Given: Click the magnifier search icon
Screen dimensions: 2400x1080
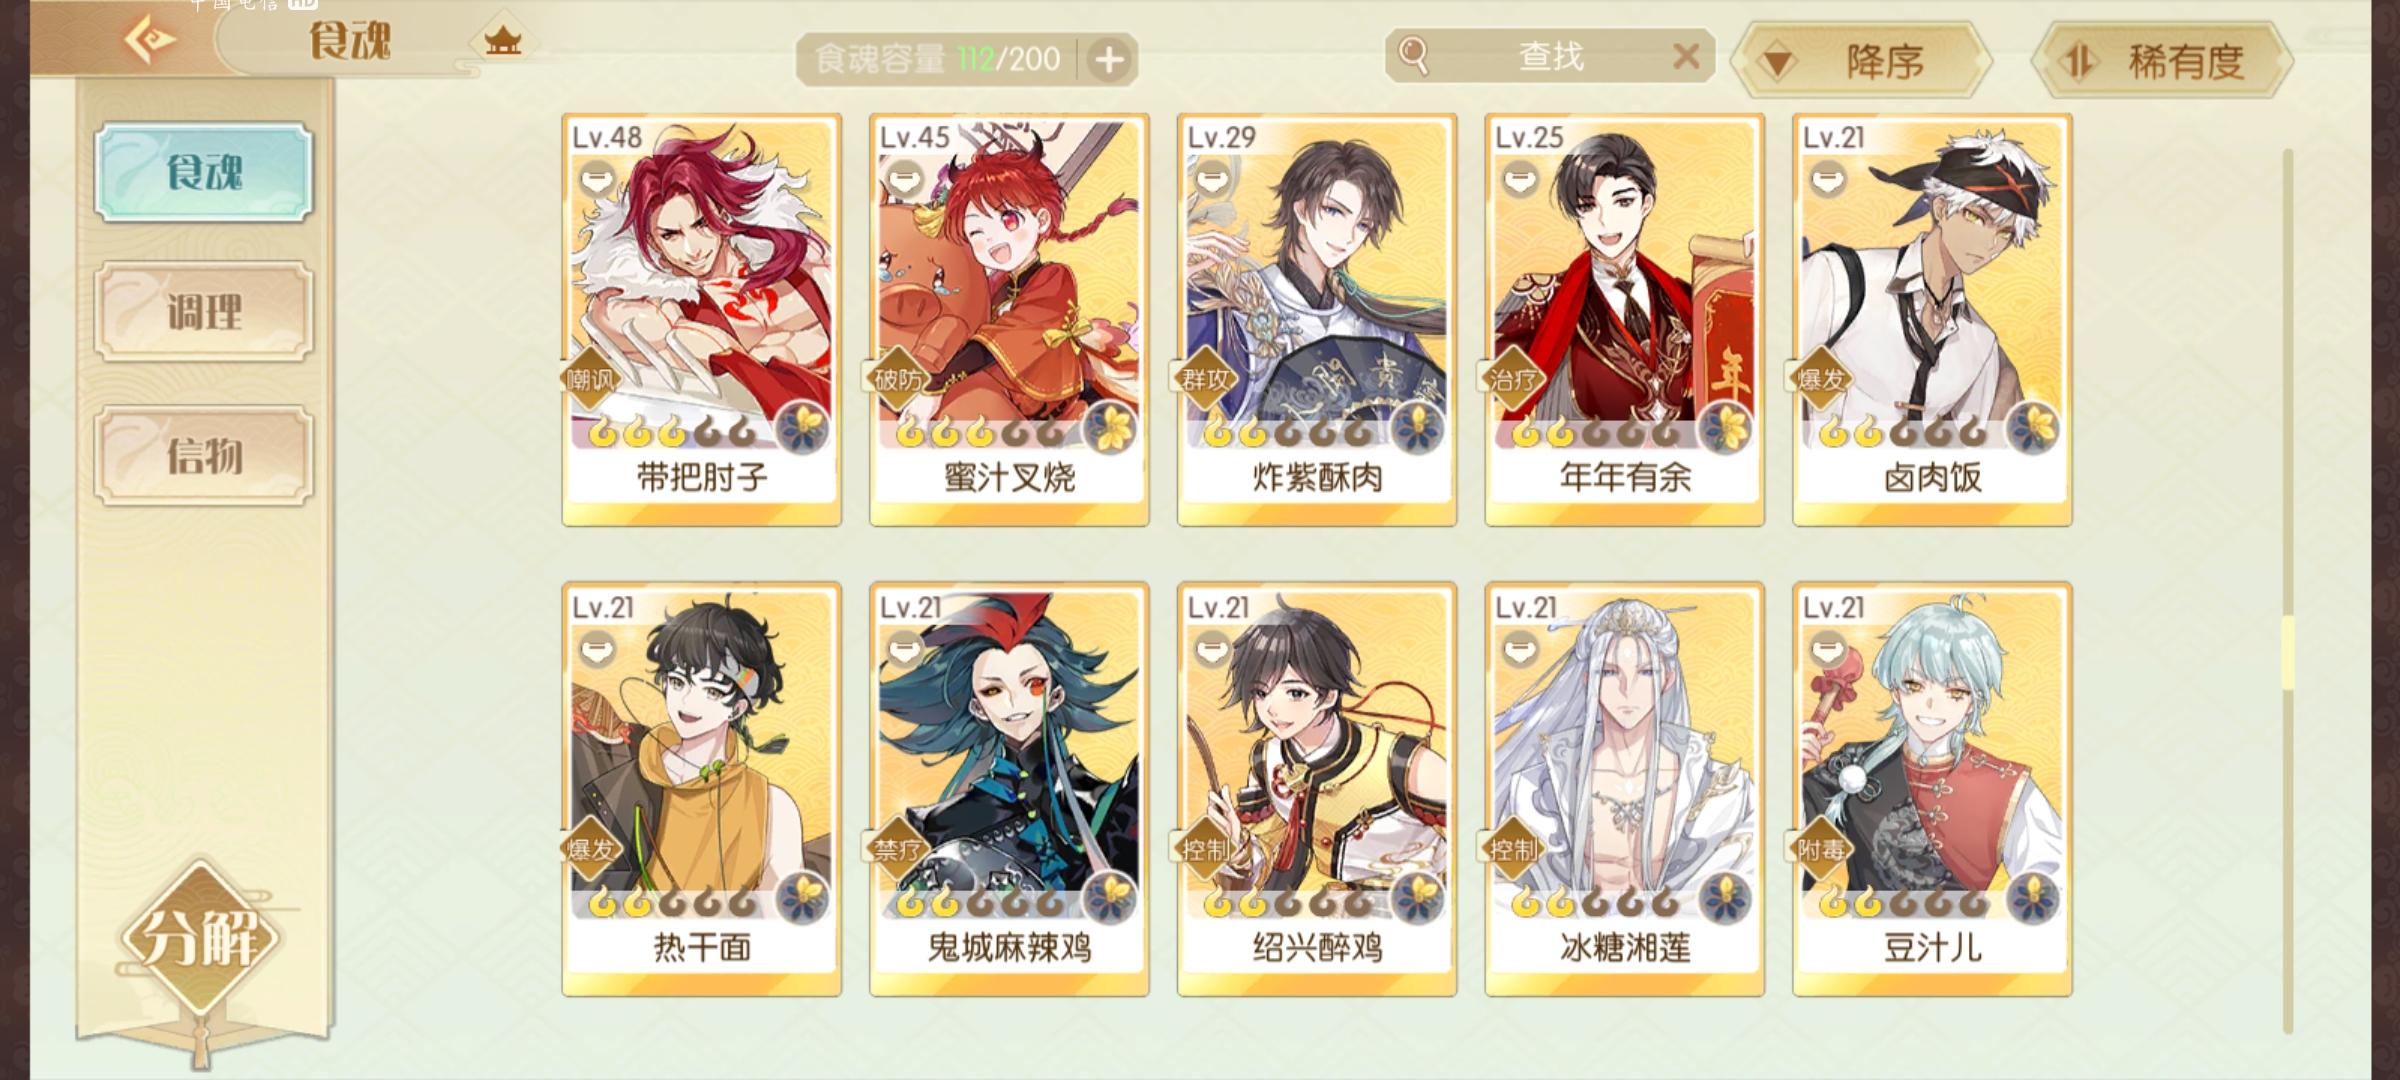Looking at the screenshot, I should tap(1413, 55).
